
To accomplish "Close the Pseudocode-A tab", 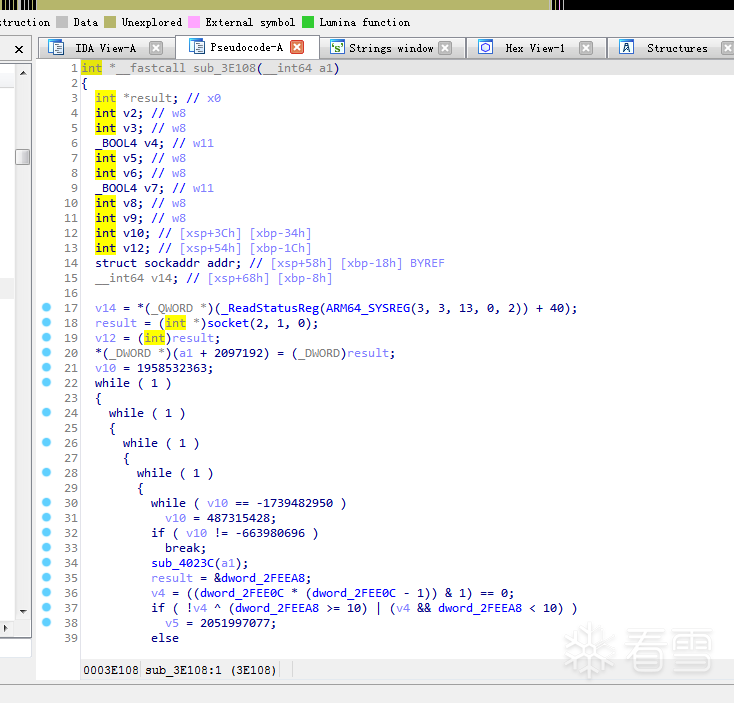I will click(297, 47).
